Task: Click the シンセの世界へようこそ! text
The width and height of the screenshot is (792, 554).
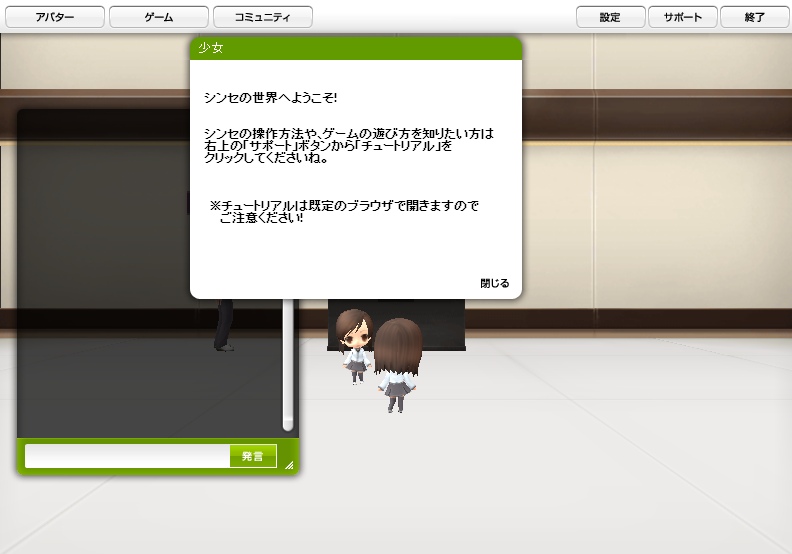Action: coord(271,98)
